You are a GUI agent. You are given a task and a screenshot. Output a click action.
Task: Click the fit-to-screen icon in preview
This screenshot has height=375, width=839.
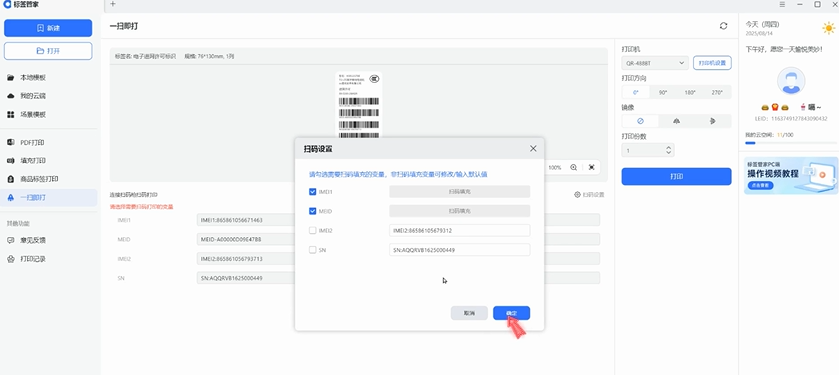[591, 167]
